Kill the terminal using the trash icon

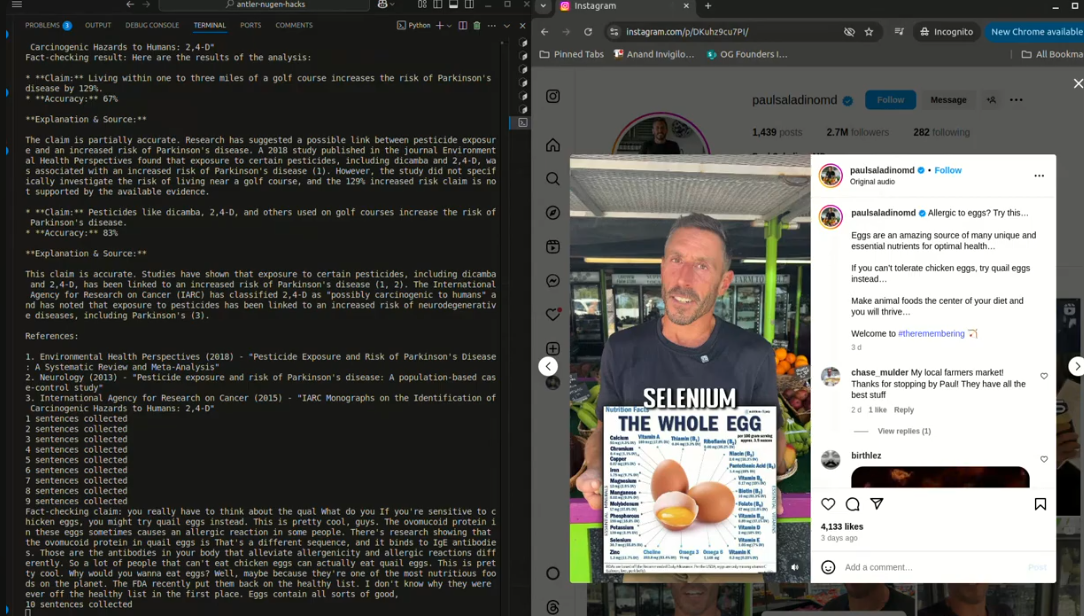(476, 26)
